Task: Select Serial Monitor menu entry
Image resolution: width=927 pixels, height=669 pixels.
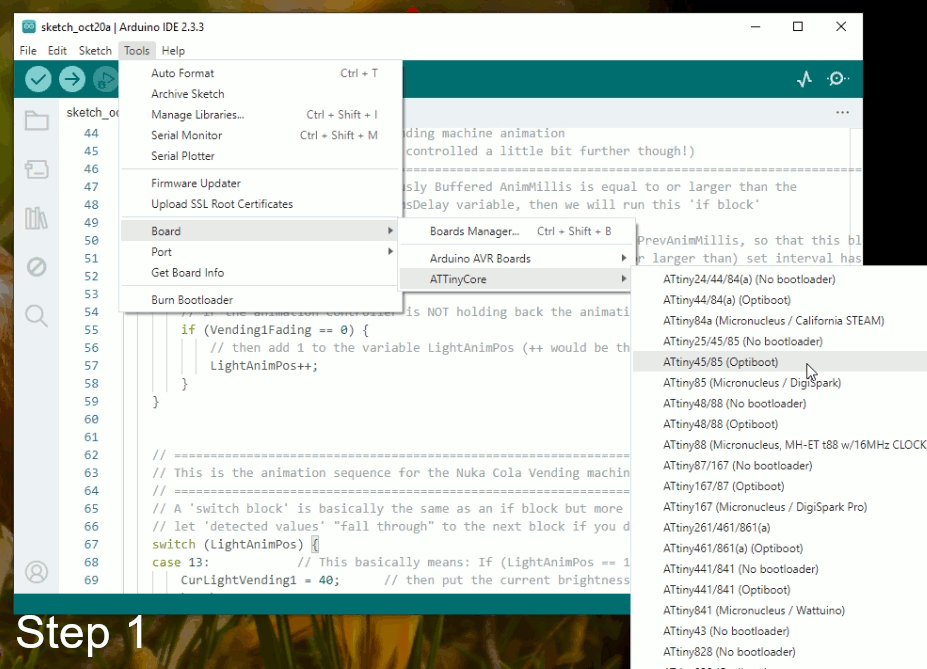Action: pyautogui.click(x=260, y=135)
